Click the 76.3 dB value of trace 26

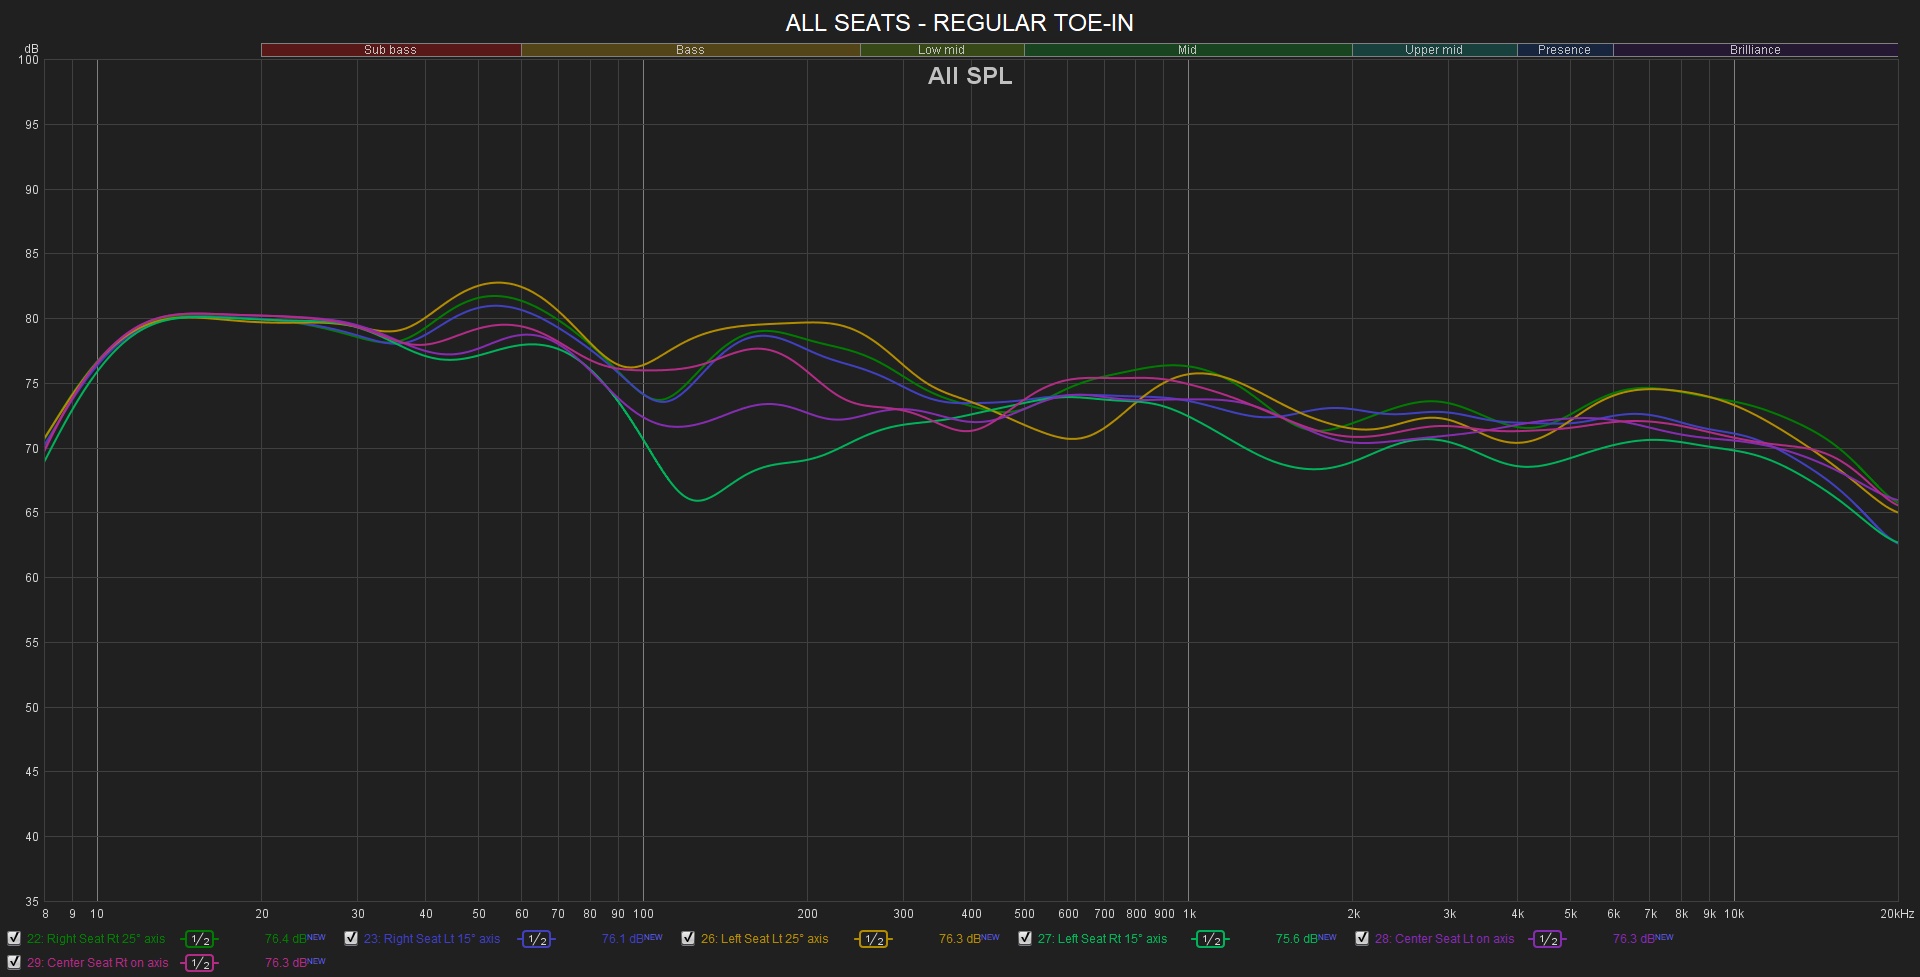pos(959,939)
